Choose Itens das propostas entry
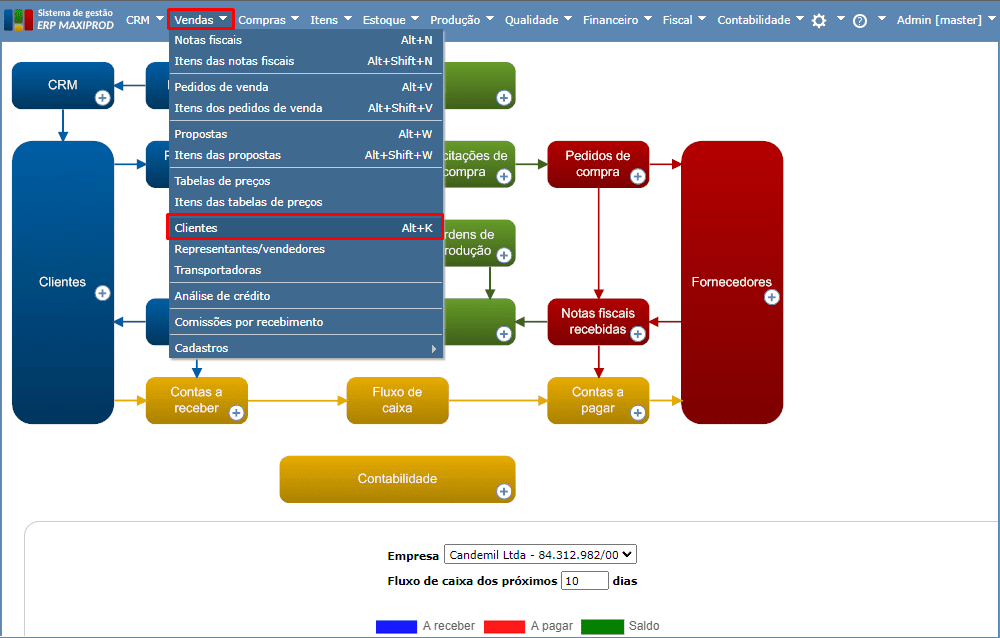The image size is (1000, 638). point(306,155)
